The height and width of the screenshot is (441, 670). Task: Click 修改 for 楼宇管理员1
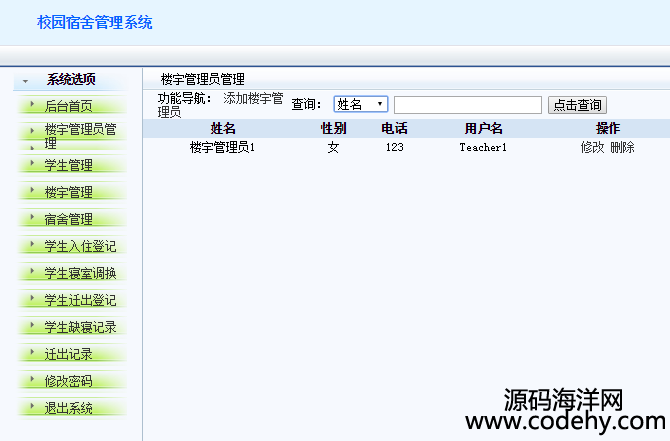(592, 147)
